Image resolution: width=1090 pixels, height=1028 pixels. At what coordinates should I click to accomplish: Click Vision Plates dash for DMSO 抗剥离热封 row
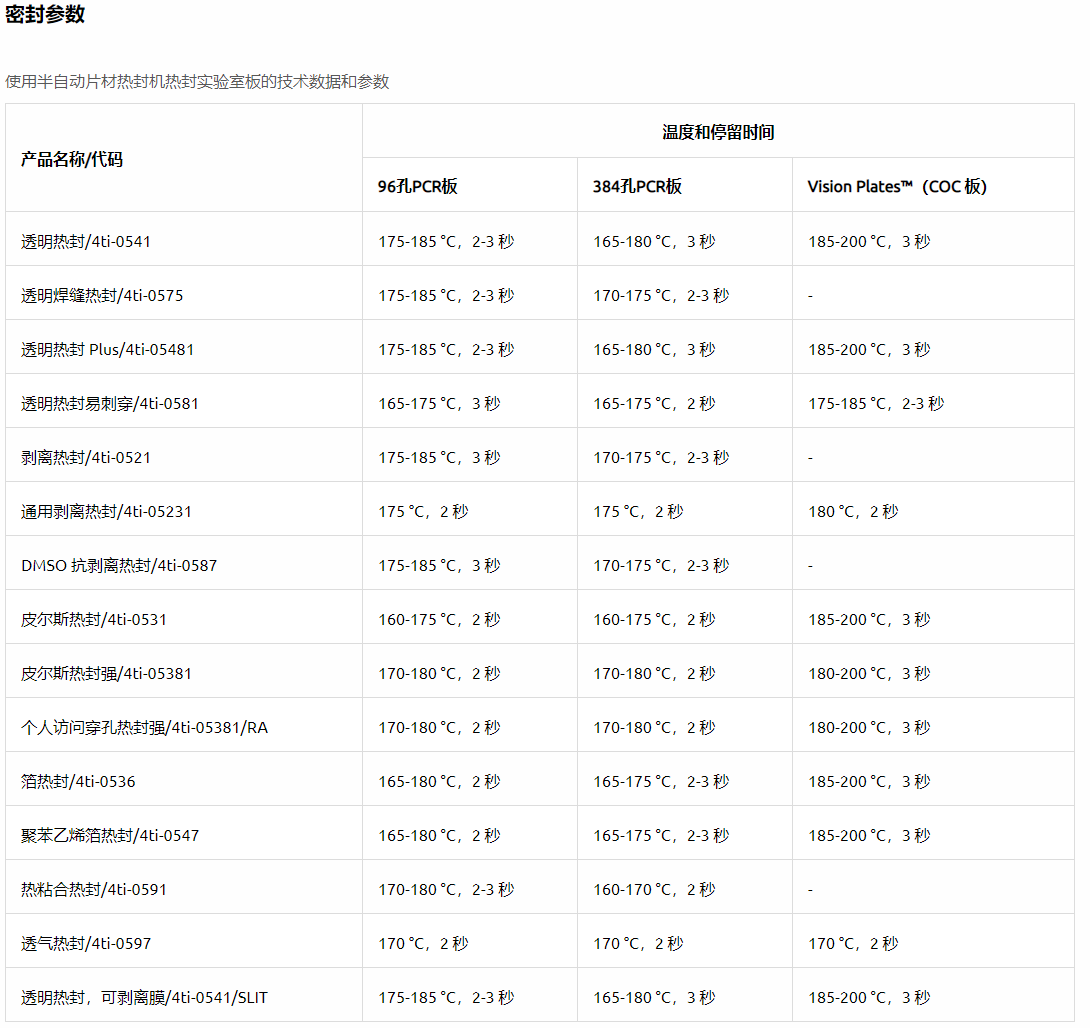[x=810, y=566]
